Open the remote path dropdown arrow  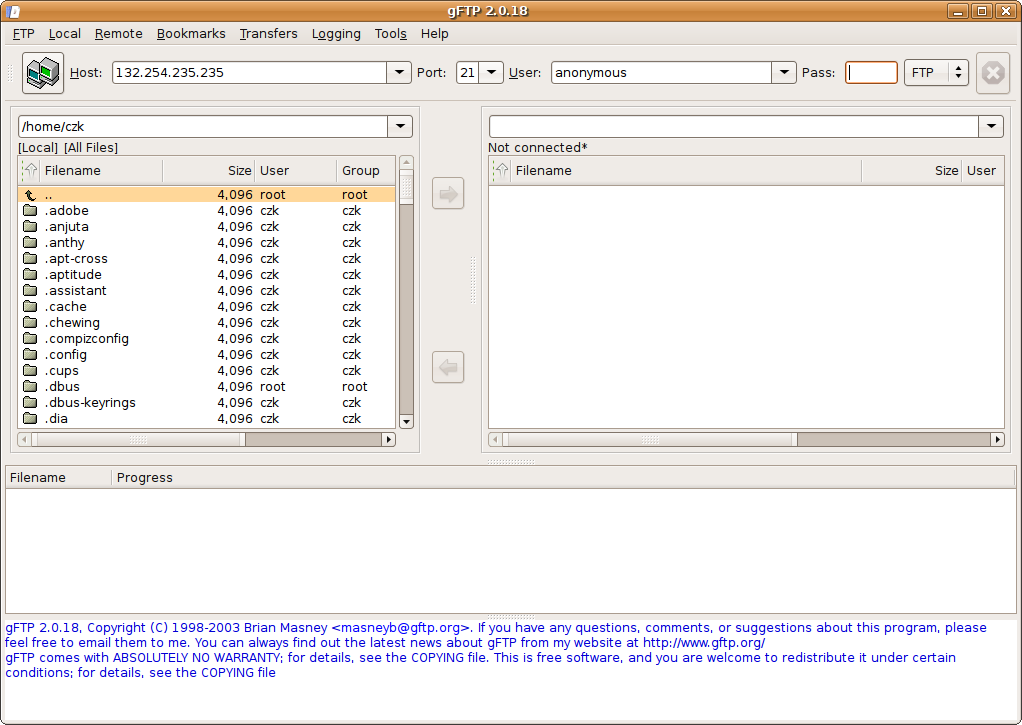click(991, 126)
